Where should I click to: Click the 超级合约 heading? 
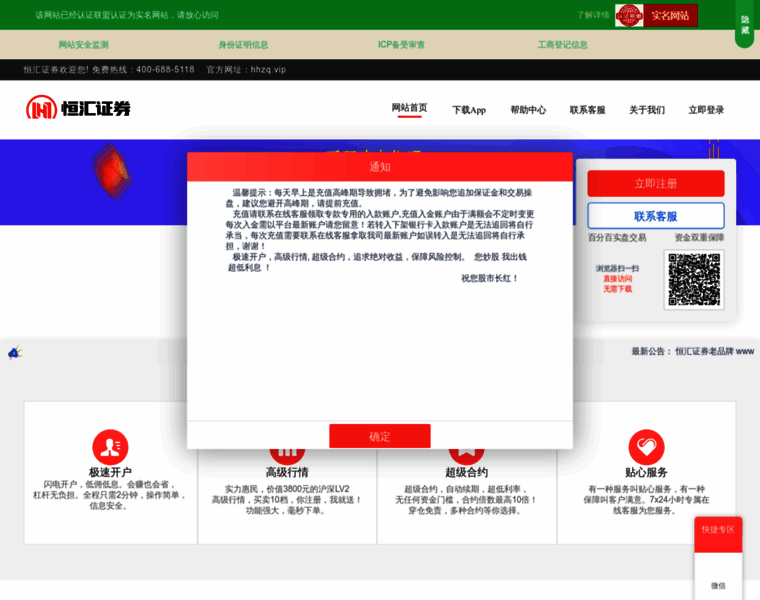click(x=466, y=472)
